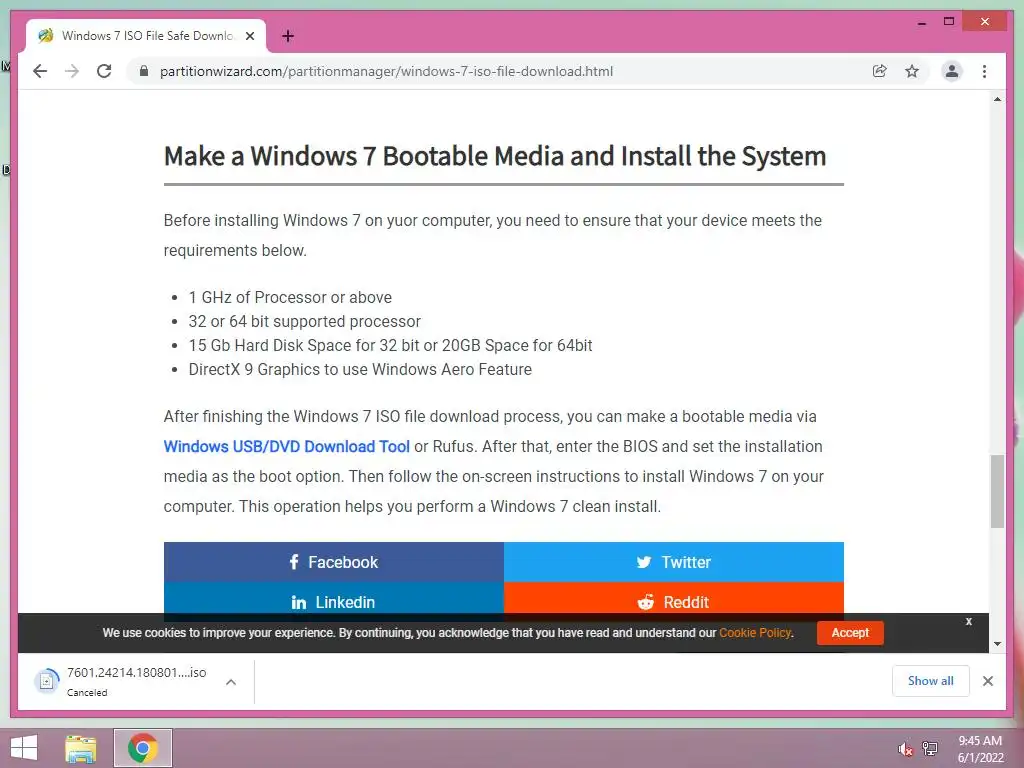Expand the ISO download options chevron
The image size is (1024, 768).
click(x=231, y=682)
